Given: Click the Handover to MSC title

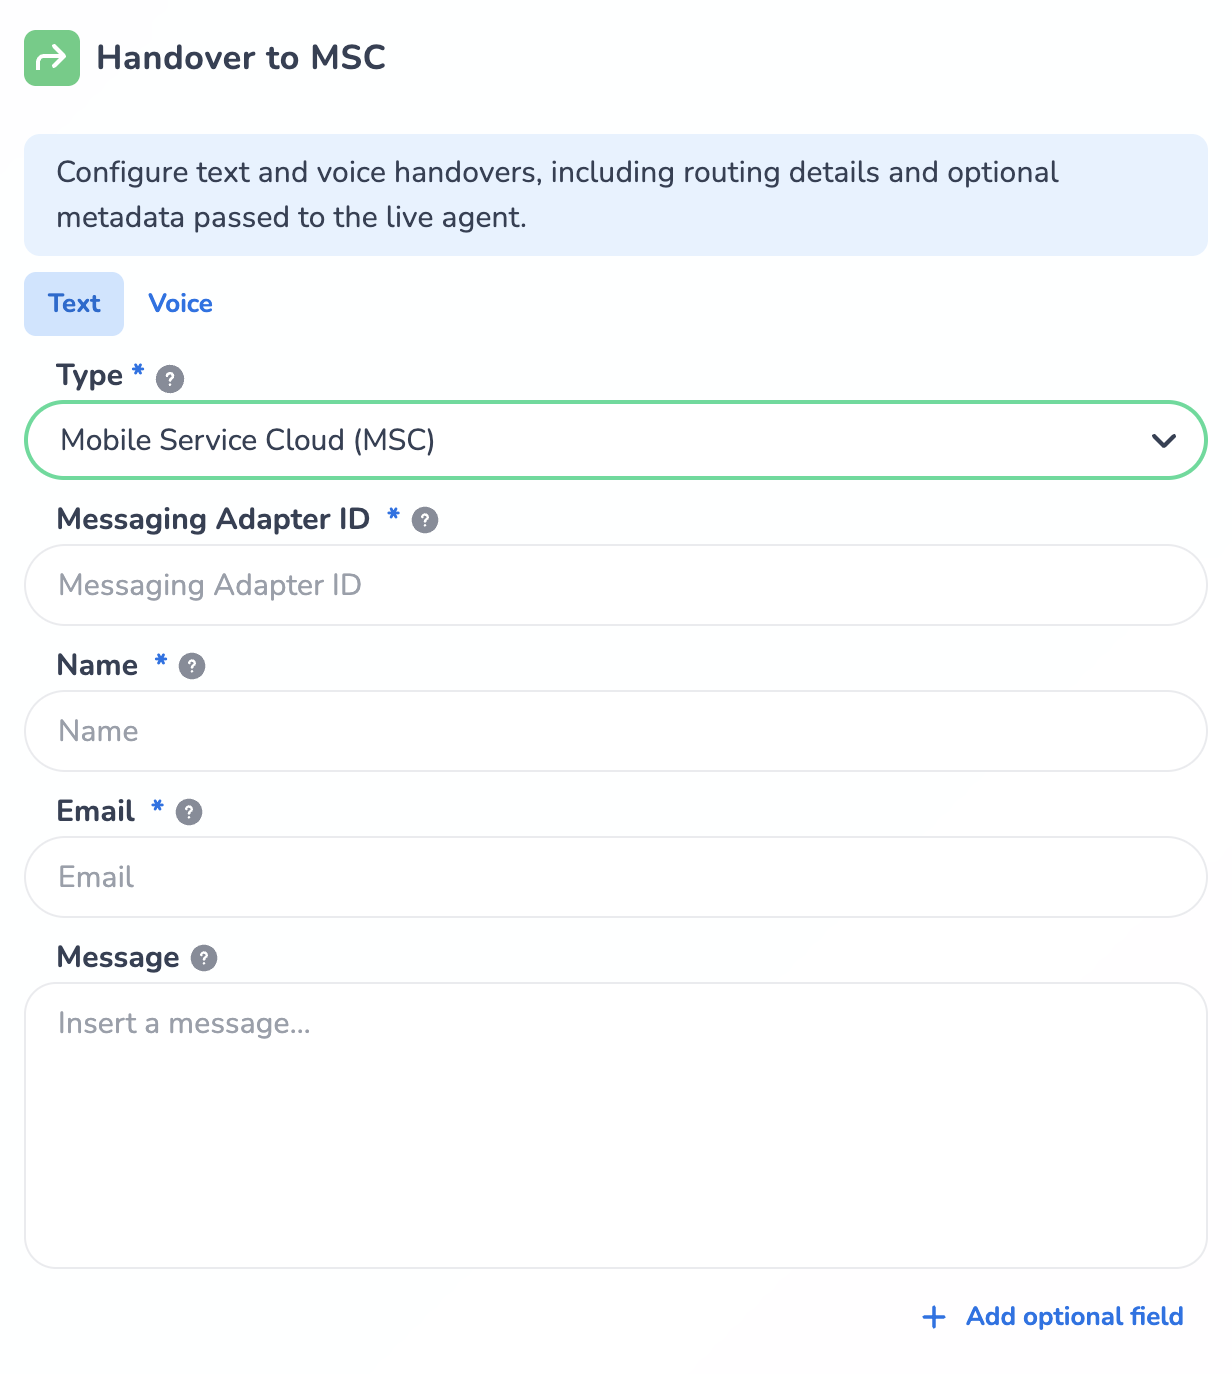Looking at the screenshot, I should tap(241, 58).
